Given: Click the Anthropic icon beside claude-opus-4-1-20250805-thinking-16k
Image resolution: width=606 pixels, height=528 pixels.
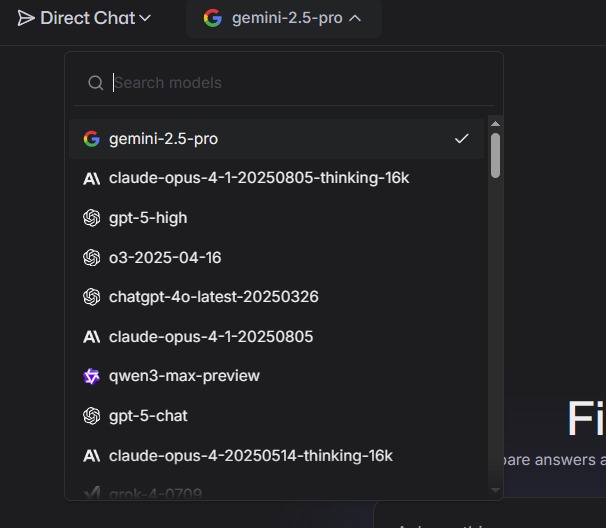Looking at the screenshot, I should point(92,178).
